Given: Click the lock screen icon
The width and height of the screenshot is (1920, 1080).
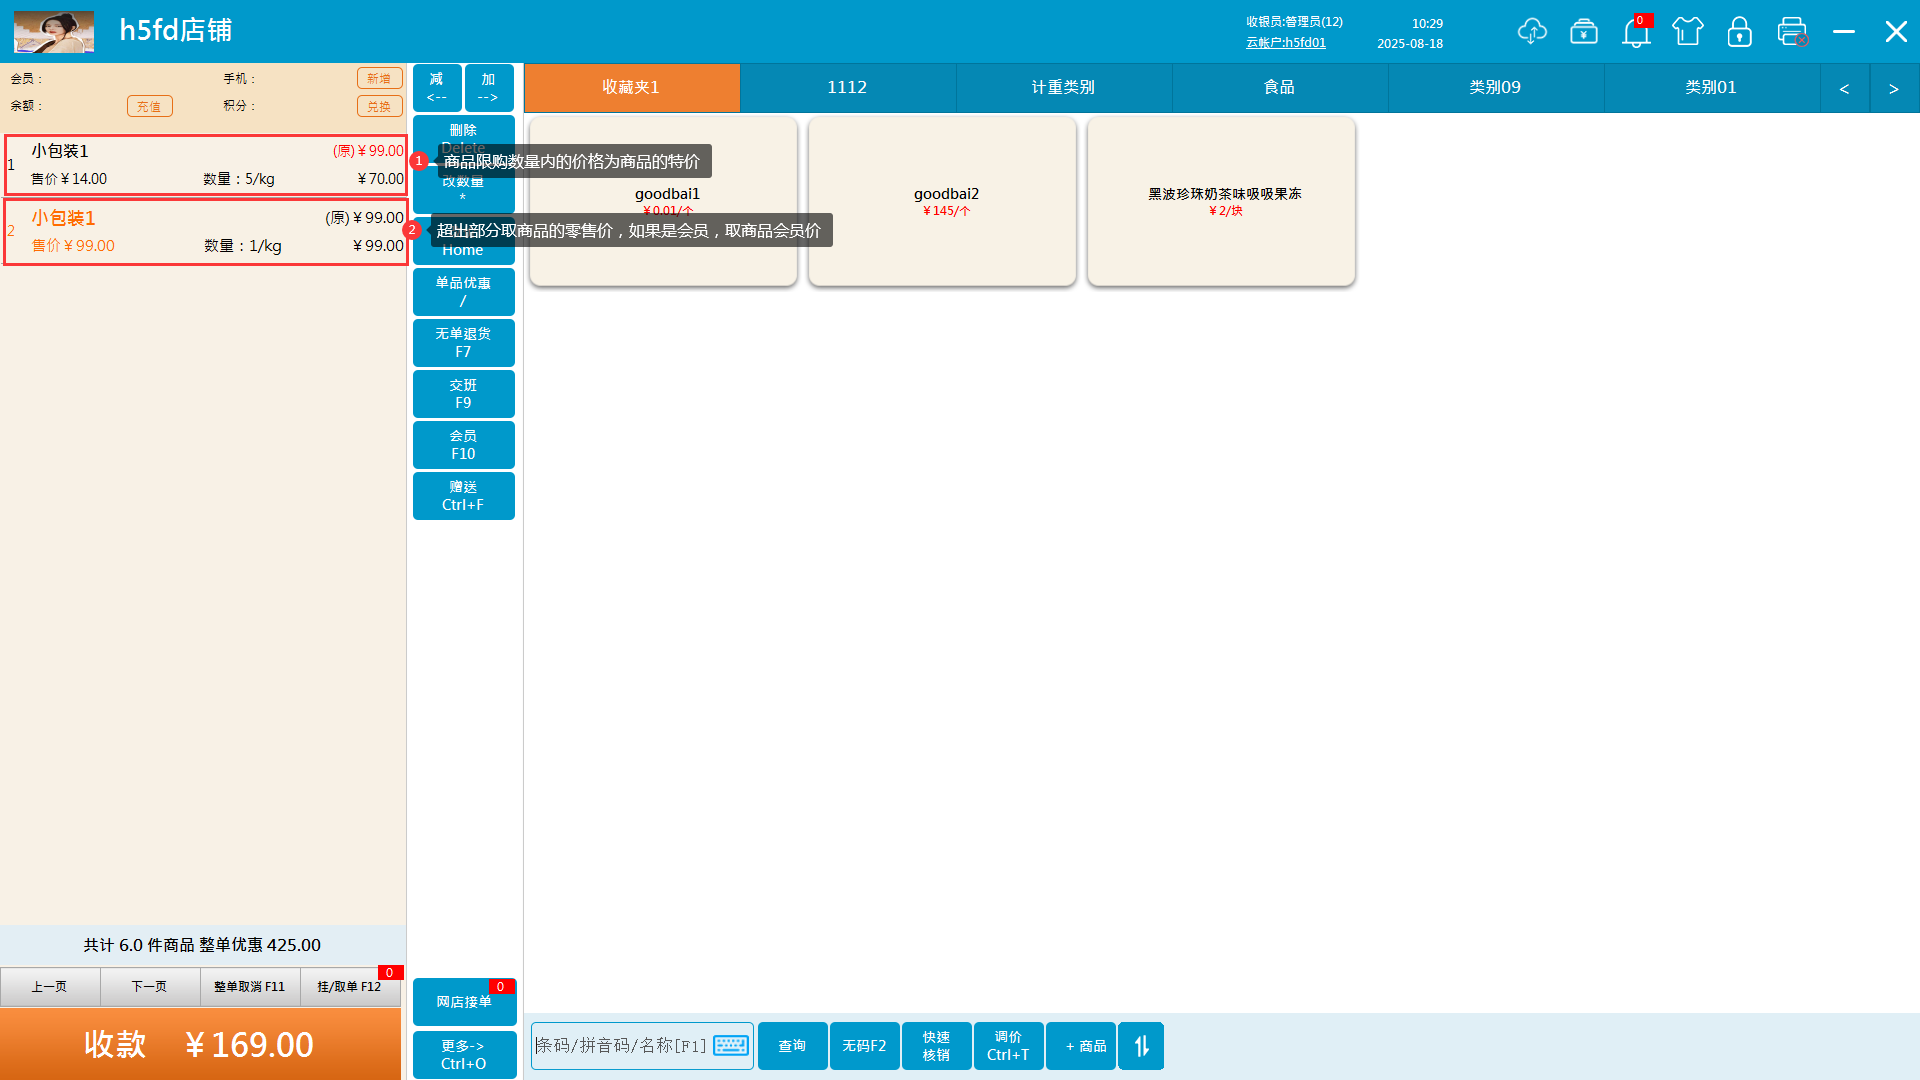Looking at the screenshot, I should tap(1740, 31).
